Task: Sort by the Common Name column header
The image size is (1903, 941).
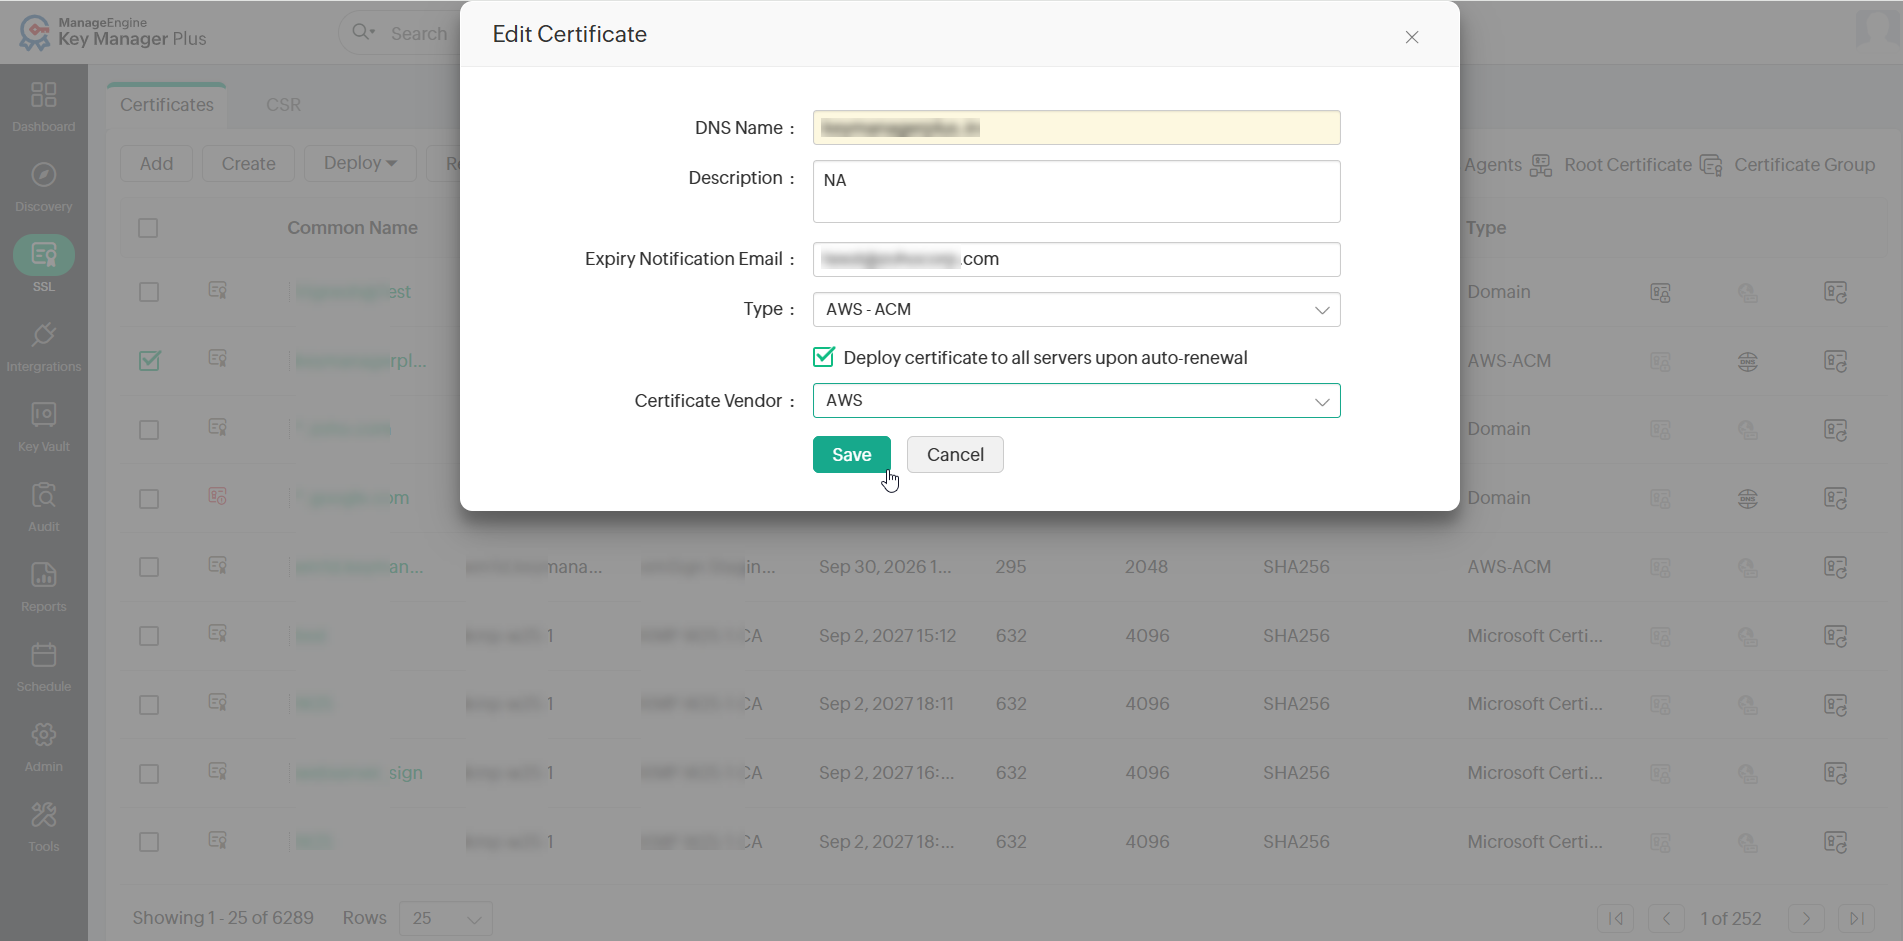Action: pos(352,228)
